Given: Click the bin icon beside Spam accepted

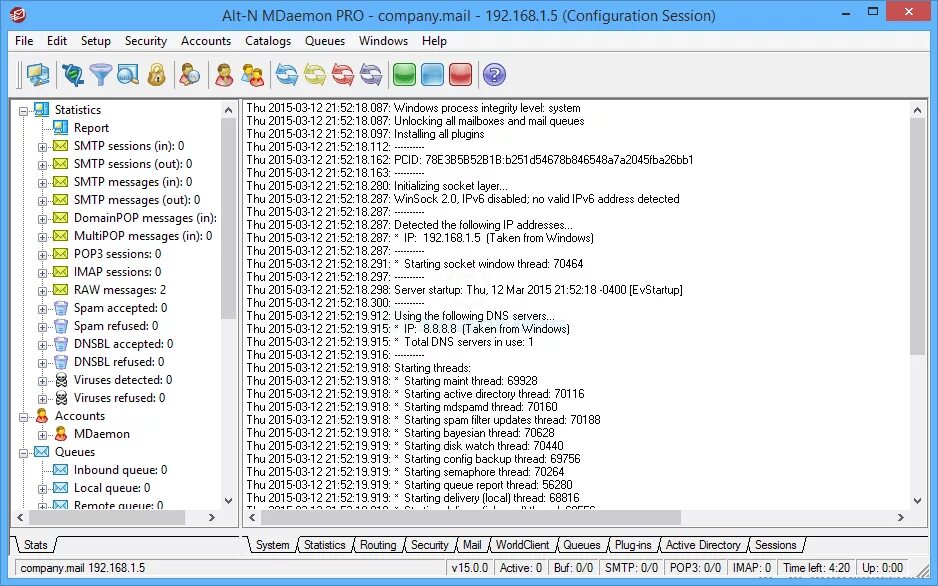Looking at the screenshot, I should 61,308.
